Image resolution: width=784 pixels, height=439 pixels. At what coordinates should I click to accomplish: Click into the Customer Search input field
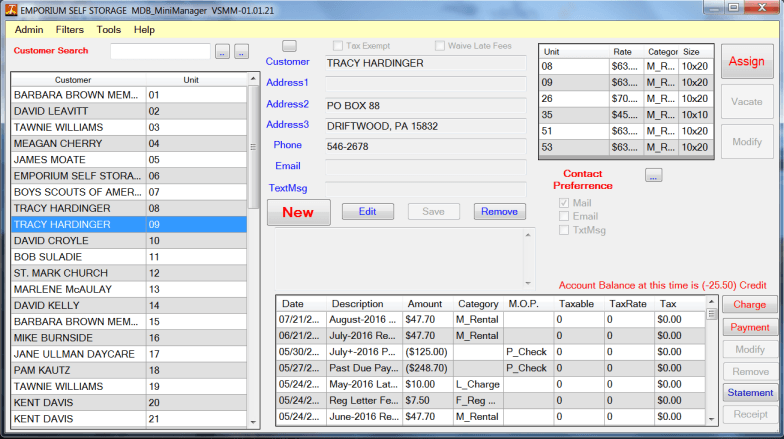click(160, 51)
